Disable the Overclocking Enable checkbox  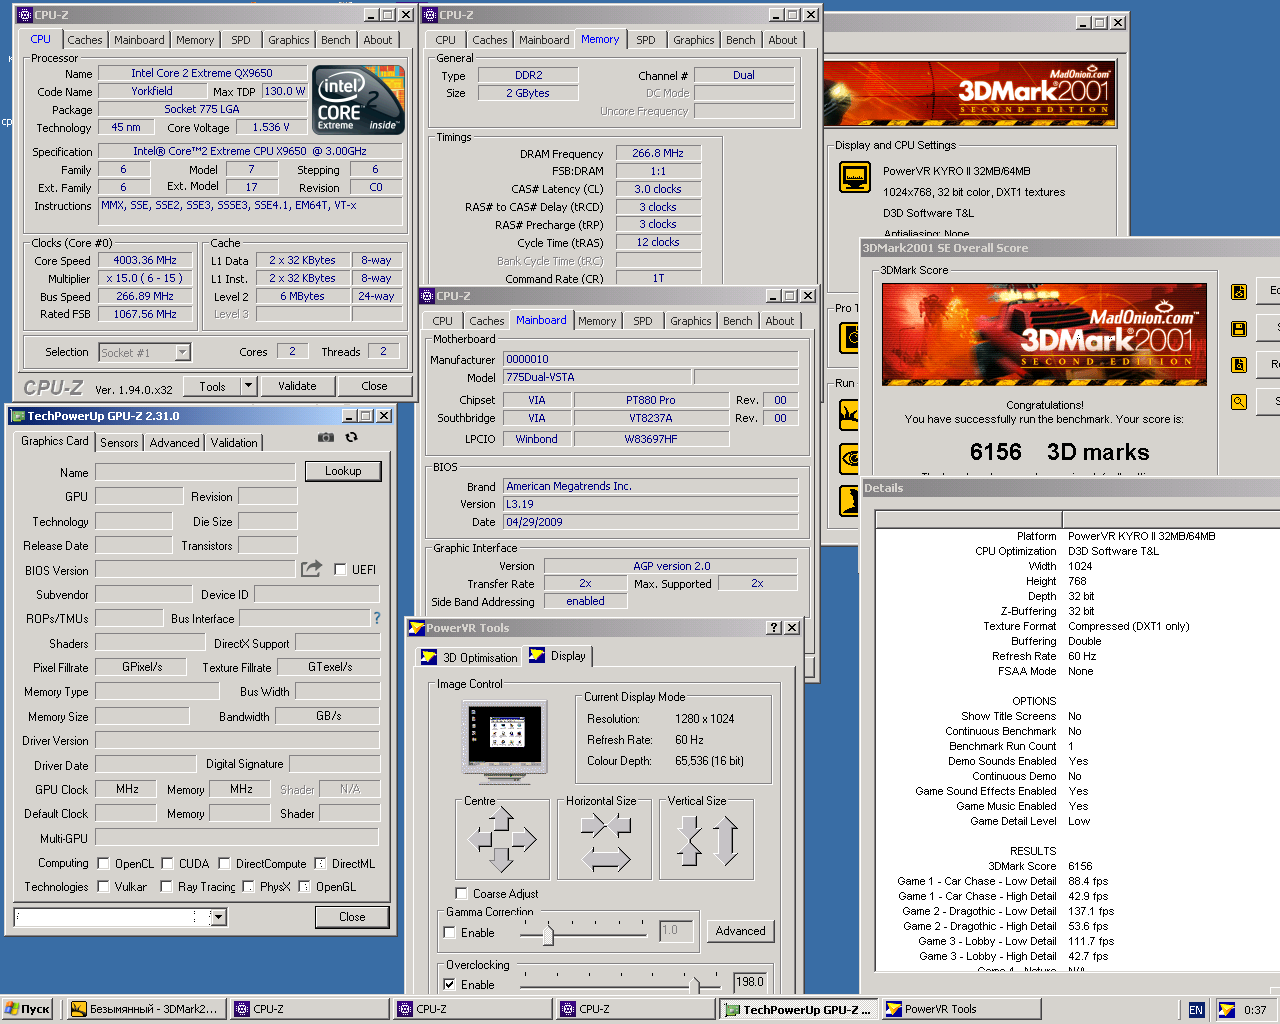tap(450, 985)
